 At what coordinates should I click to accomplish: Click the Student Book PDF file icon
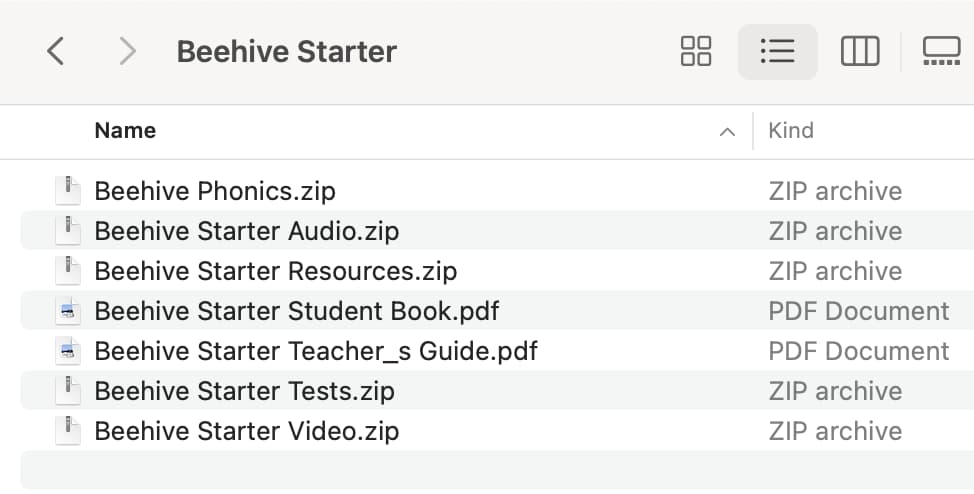68,311
